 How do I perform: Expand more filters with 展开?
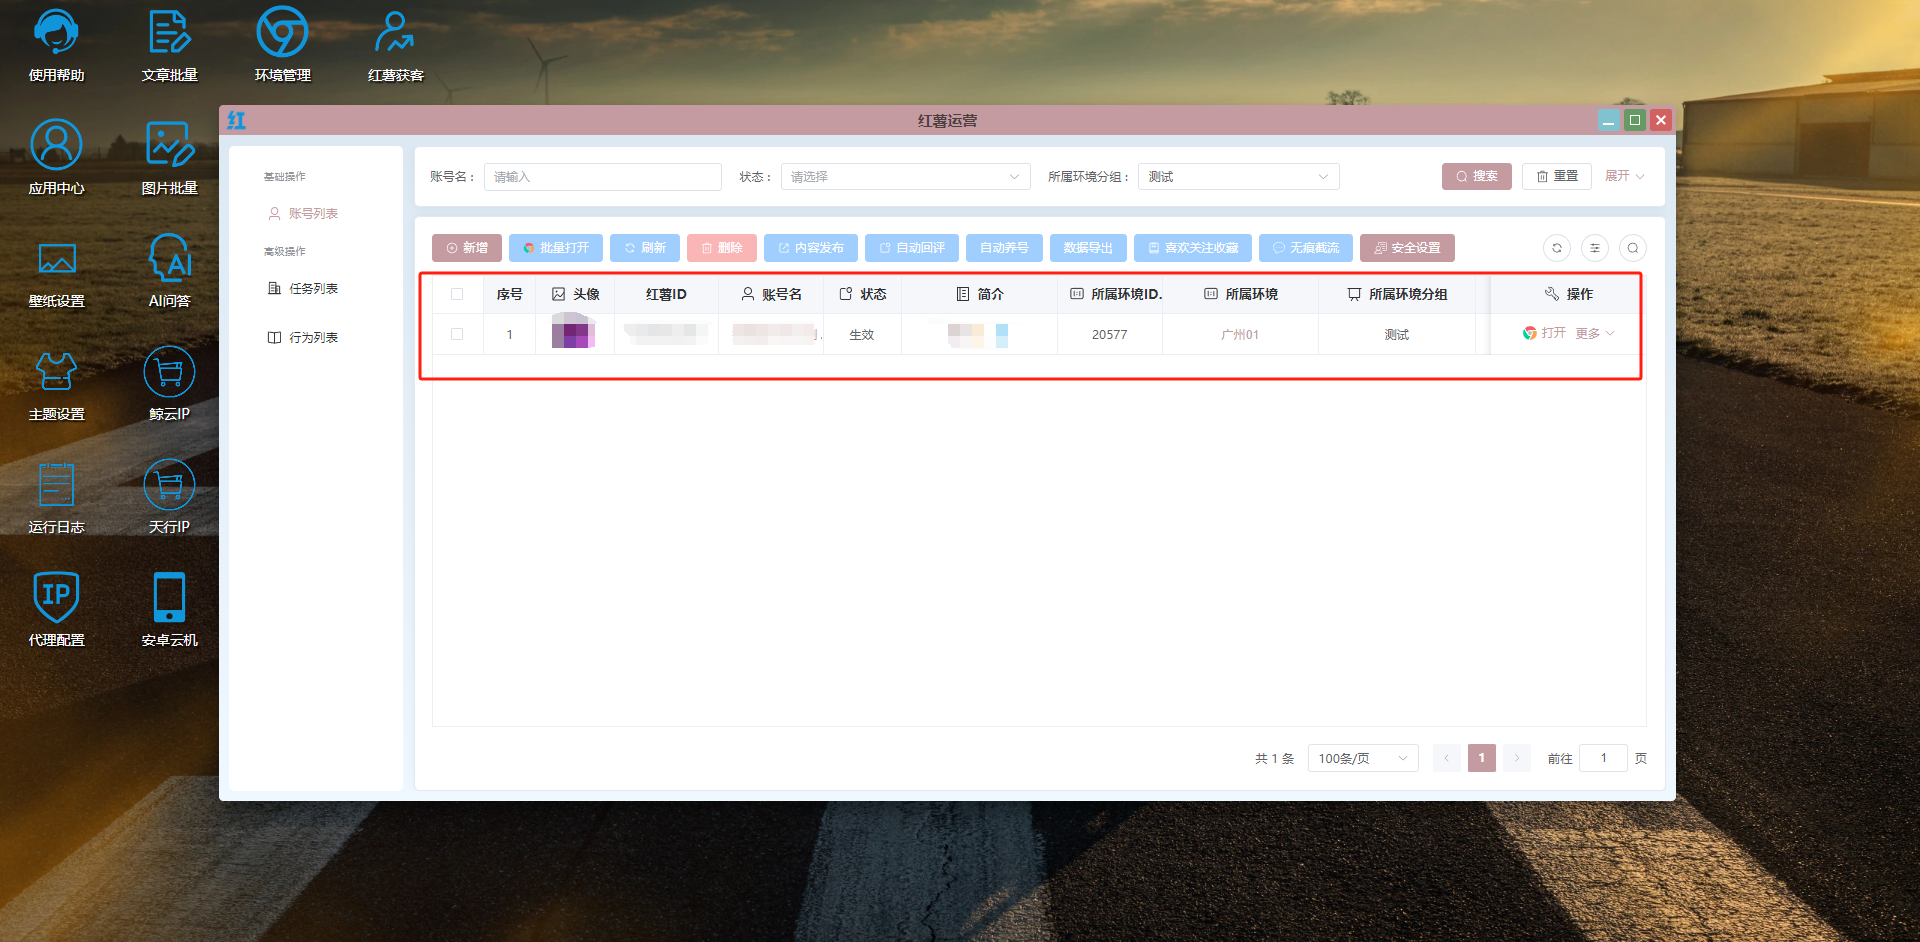point(1624,176)
